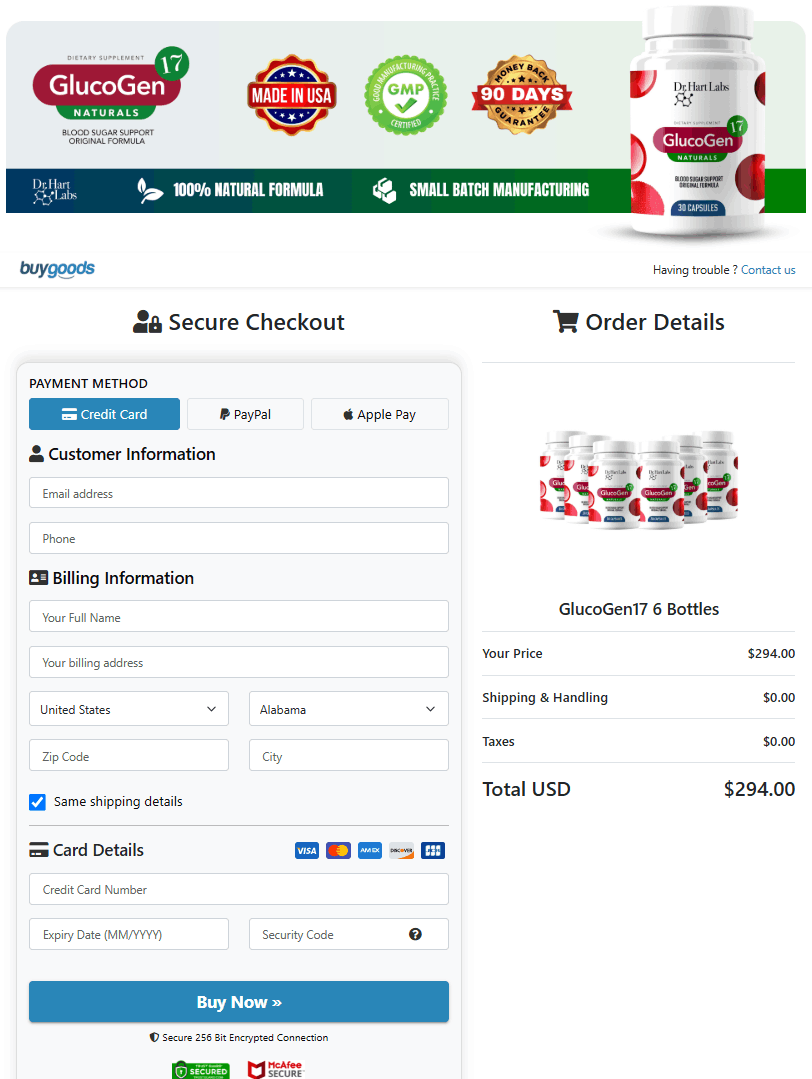The height and width of the screenshot is (1079, 812).
Task: Click the buygoods logo
Action: [57, 269]
